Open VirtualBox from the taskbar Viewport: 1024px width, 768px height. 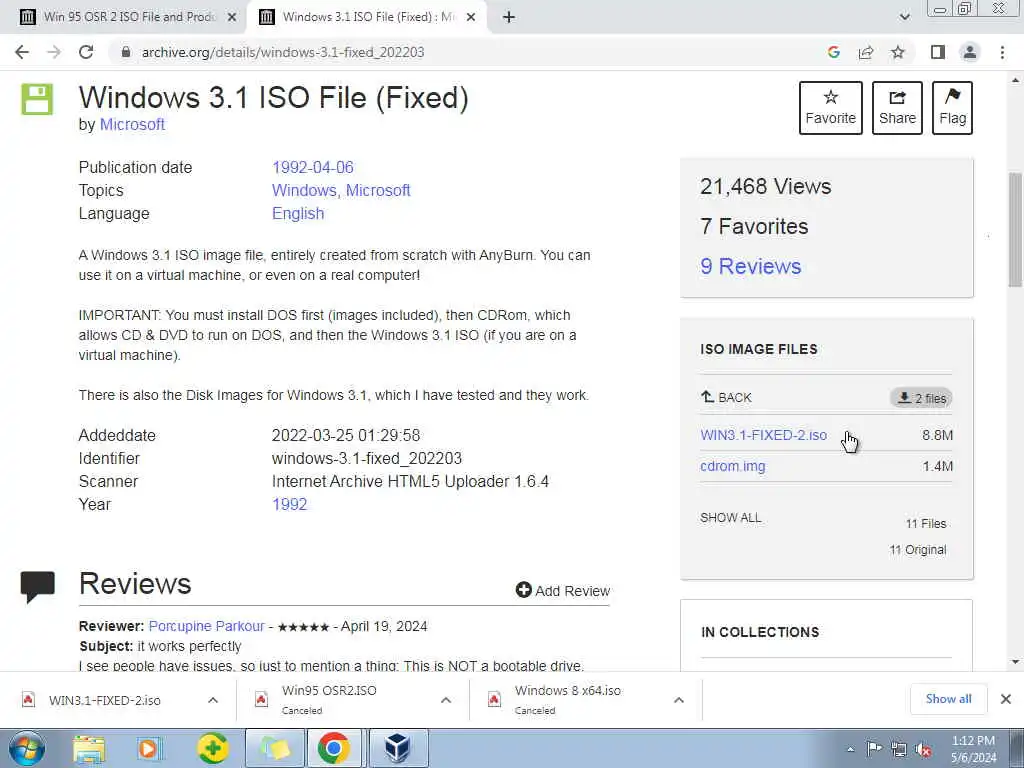click(x=398, y=748)
